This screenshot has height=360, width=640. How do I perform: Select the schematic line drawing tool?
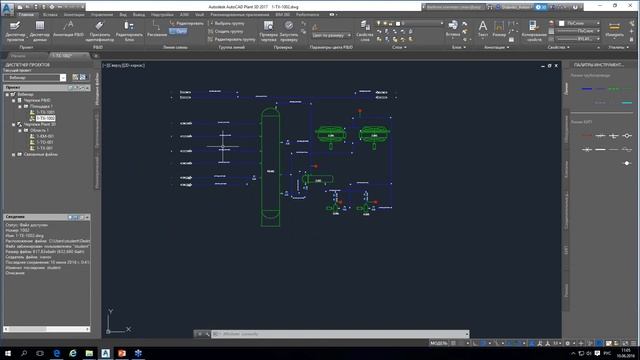click(x=157, y=29)
